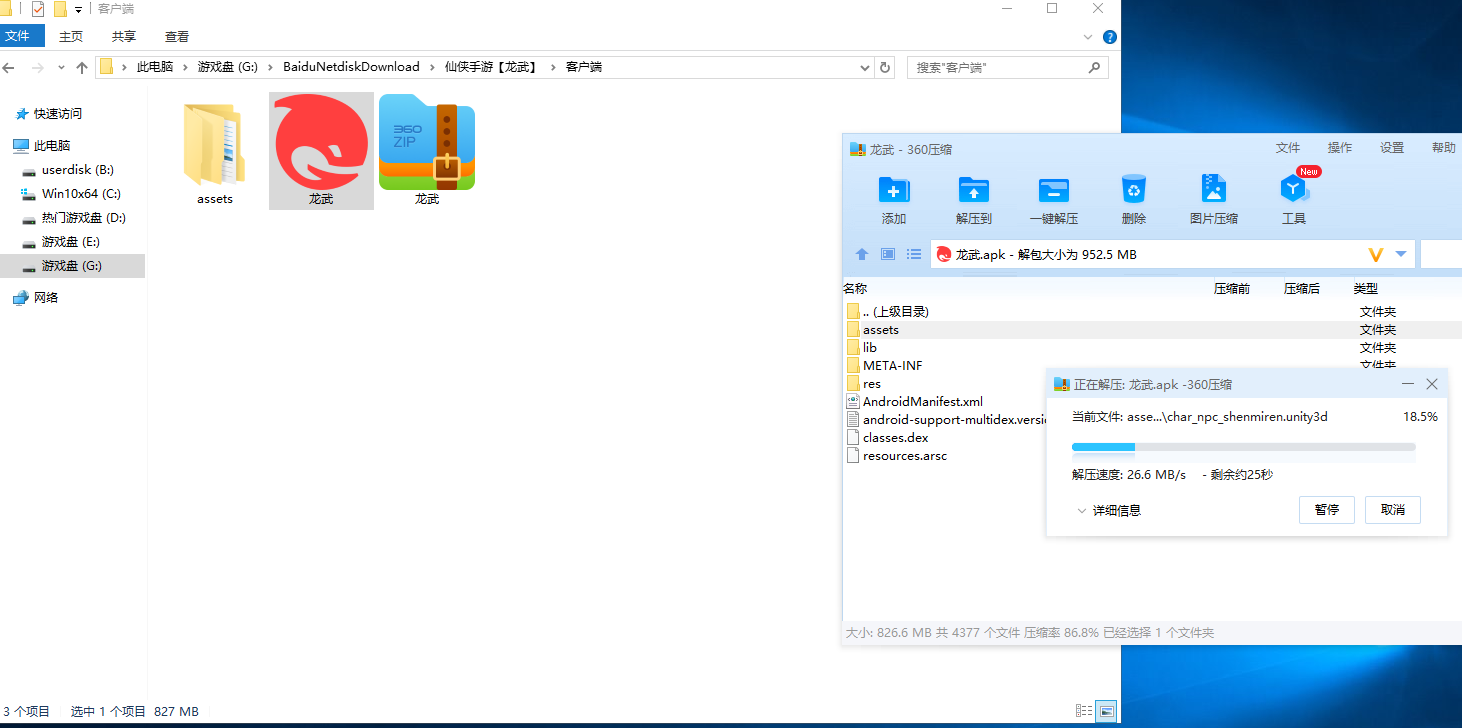Click the extraction progress bar
The image size is (1462, 728).
coord(1243,447)
